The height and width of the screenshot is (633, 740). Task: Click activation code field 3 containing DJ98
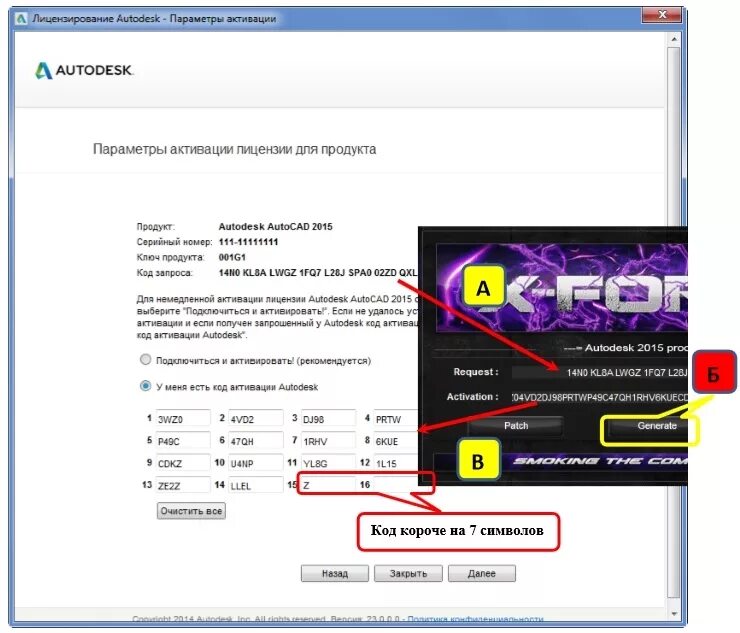[x=328, y=419]
